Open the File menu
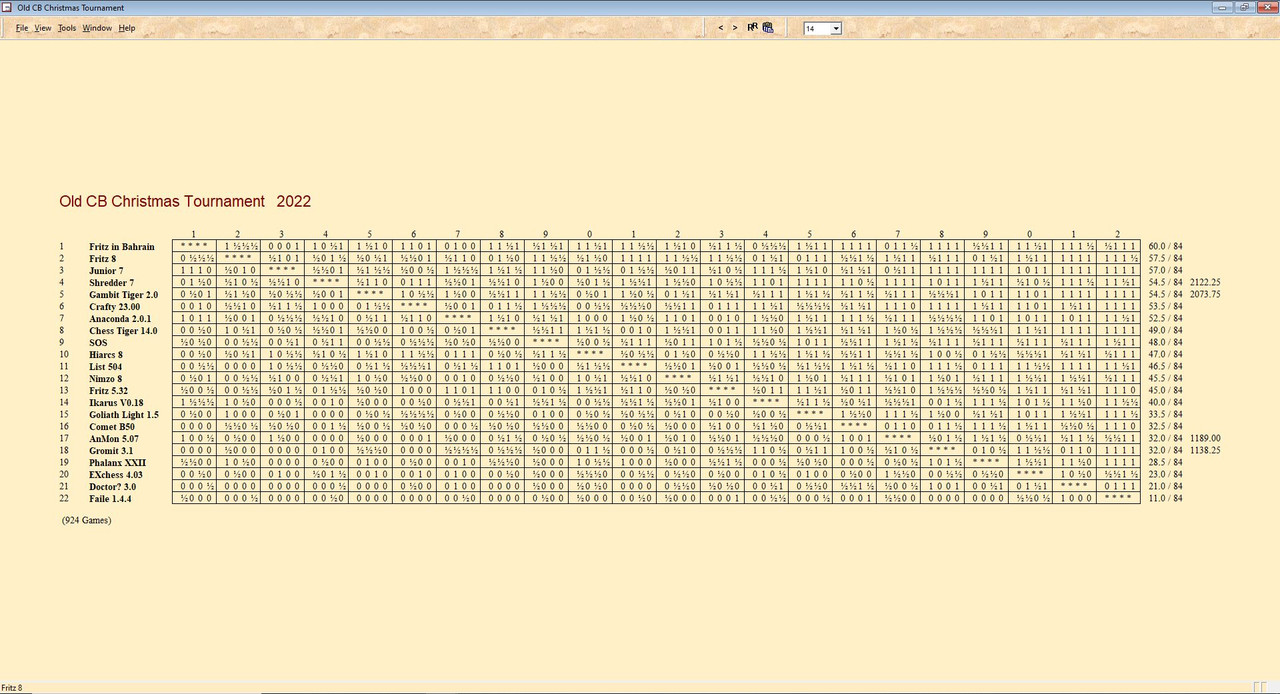 (22, 28)
